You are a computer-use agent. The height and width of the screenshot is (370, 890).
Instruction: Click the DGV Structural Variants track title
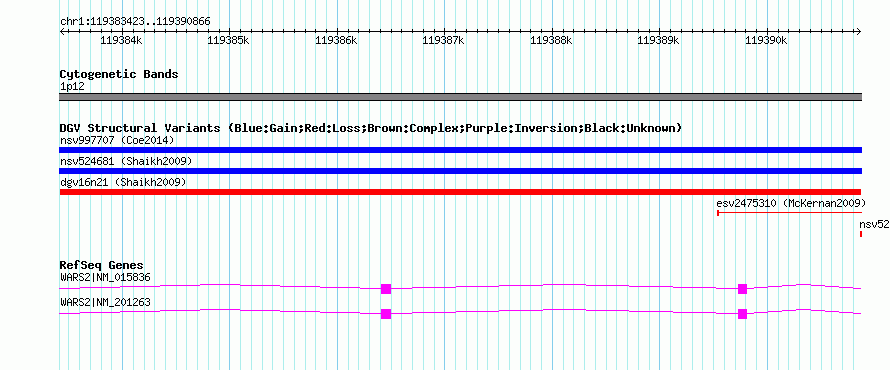point(371,128)
